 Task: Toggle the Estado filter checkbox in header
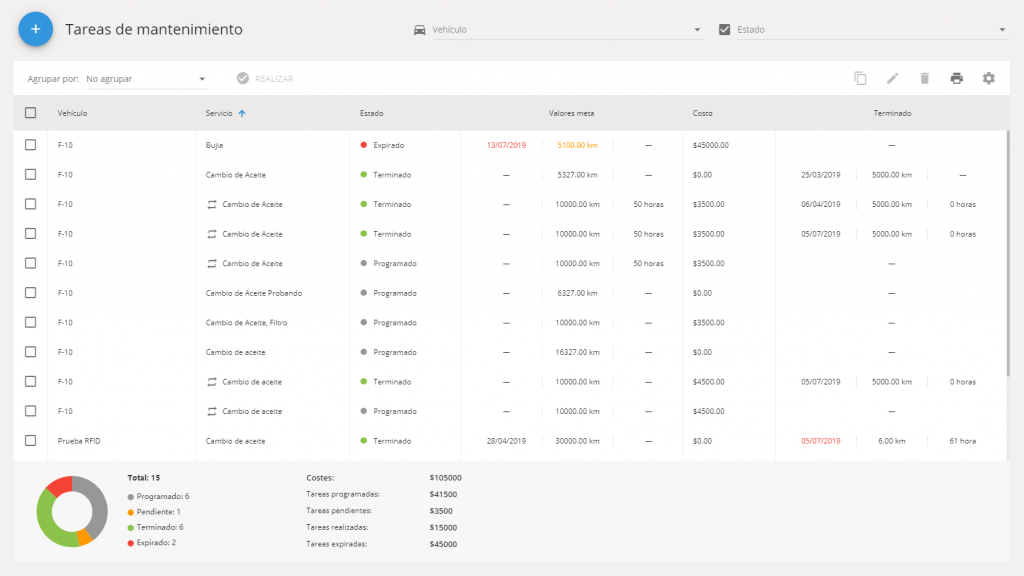point(724,29)
